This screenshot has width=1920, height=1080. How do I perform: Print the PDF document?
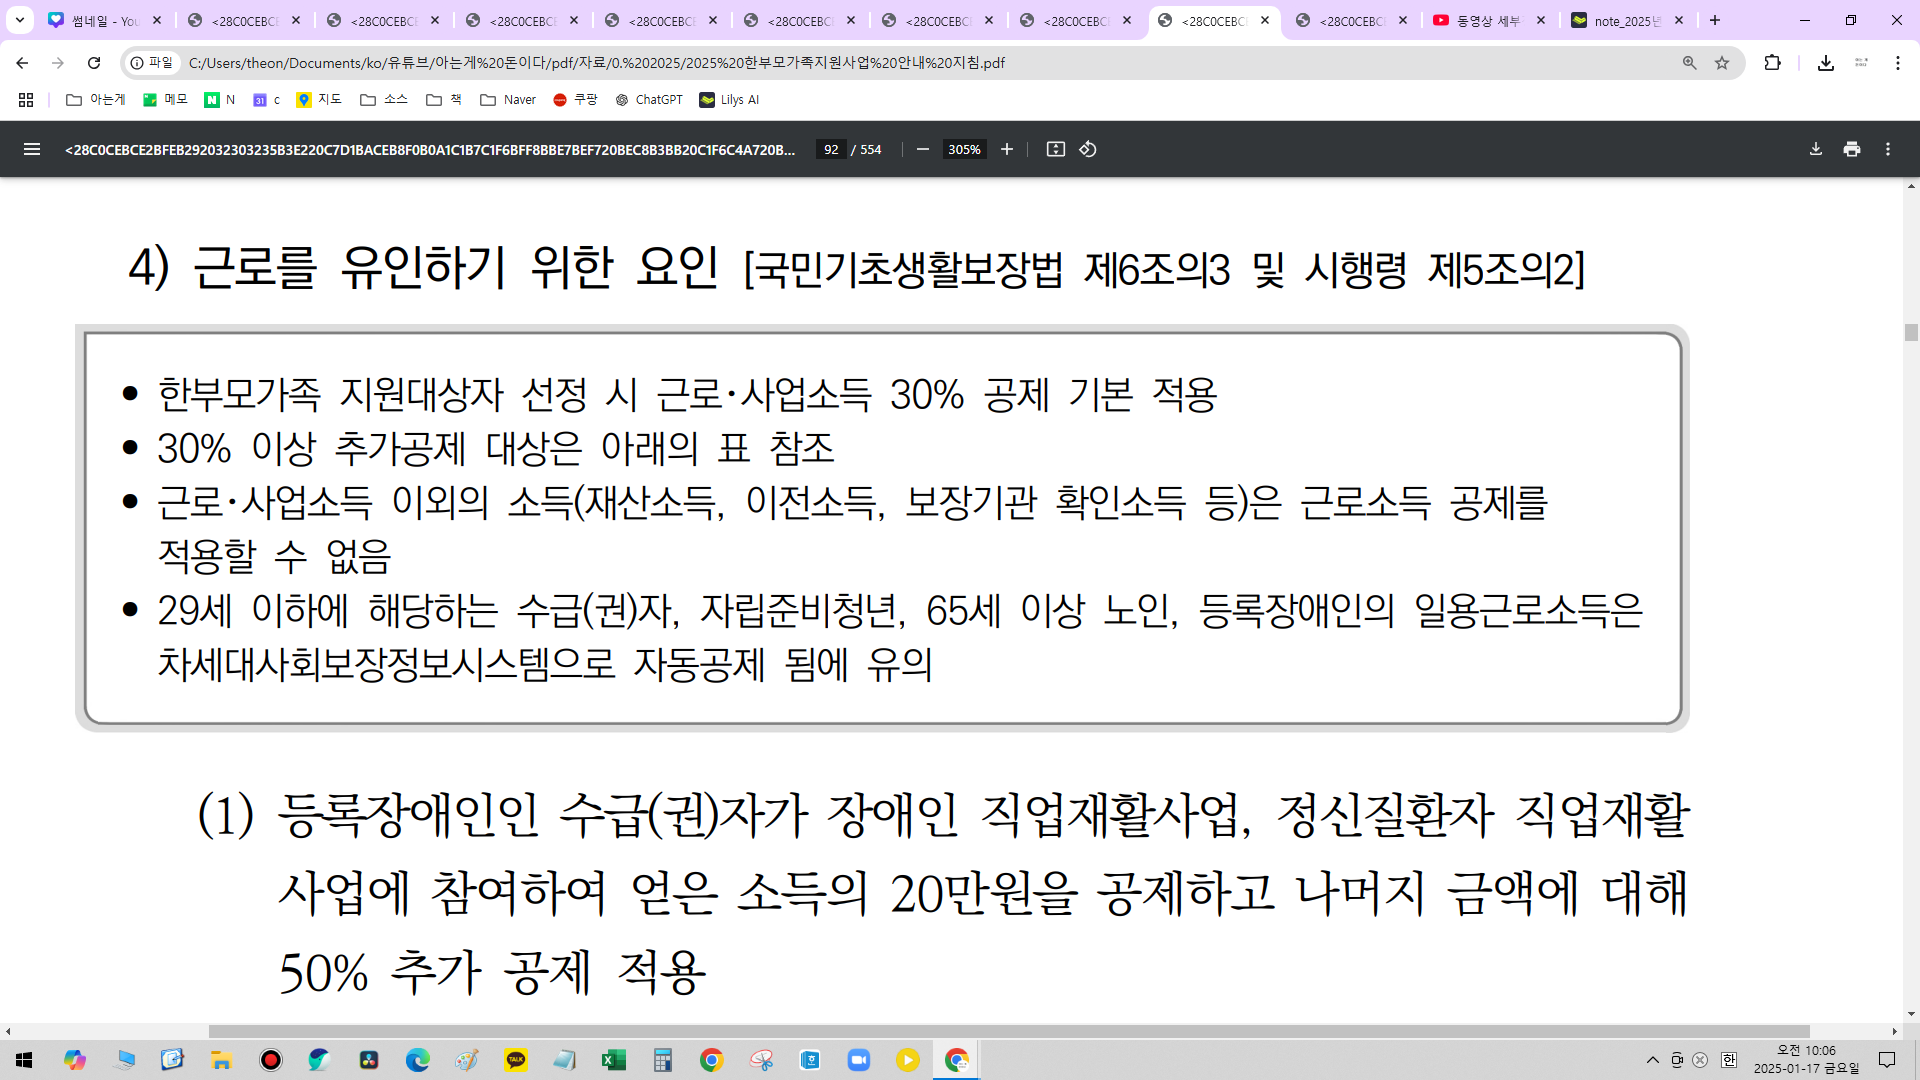(1852, 149)
